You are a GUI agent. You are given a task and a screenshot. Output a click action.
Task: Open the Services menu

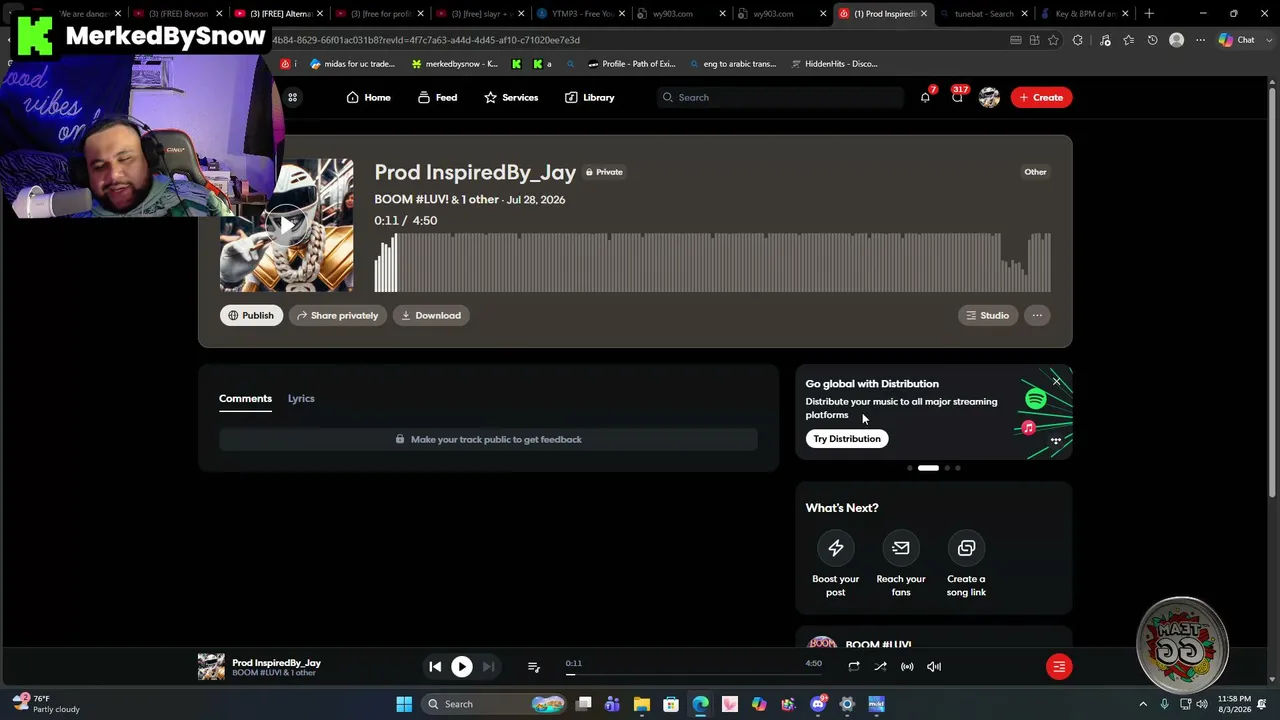tap(511, 97)
